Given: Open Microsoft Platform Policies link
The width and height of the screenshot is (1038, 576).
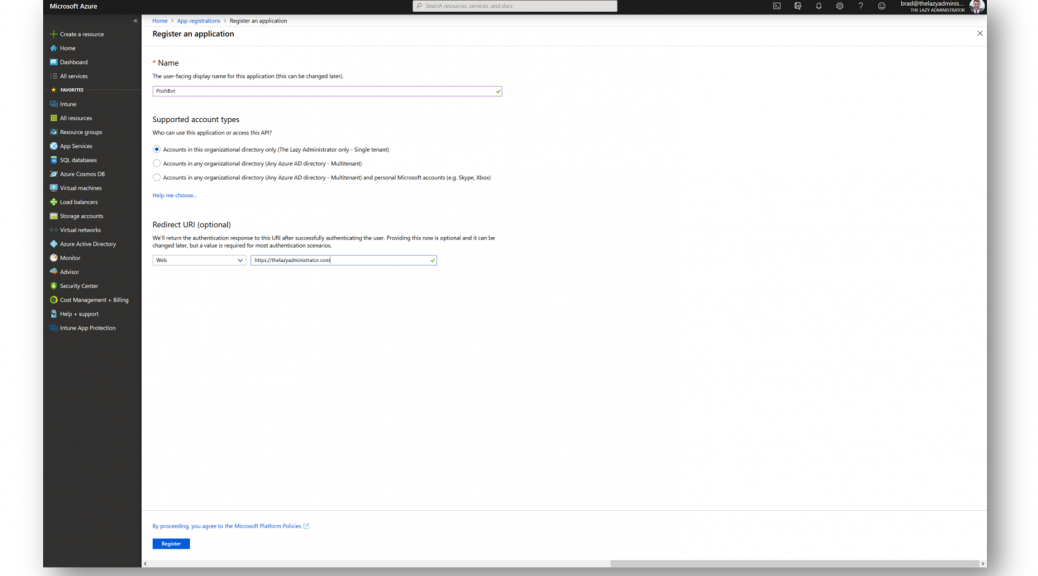Looking at the screenshot, I should [230, 526].
